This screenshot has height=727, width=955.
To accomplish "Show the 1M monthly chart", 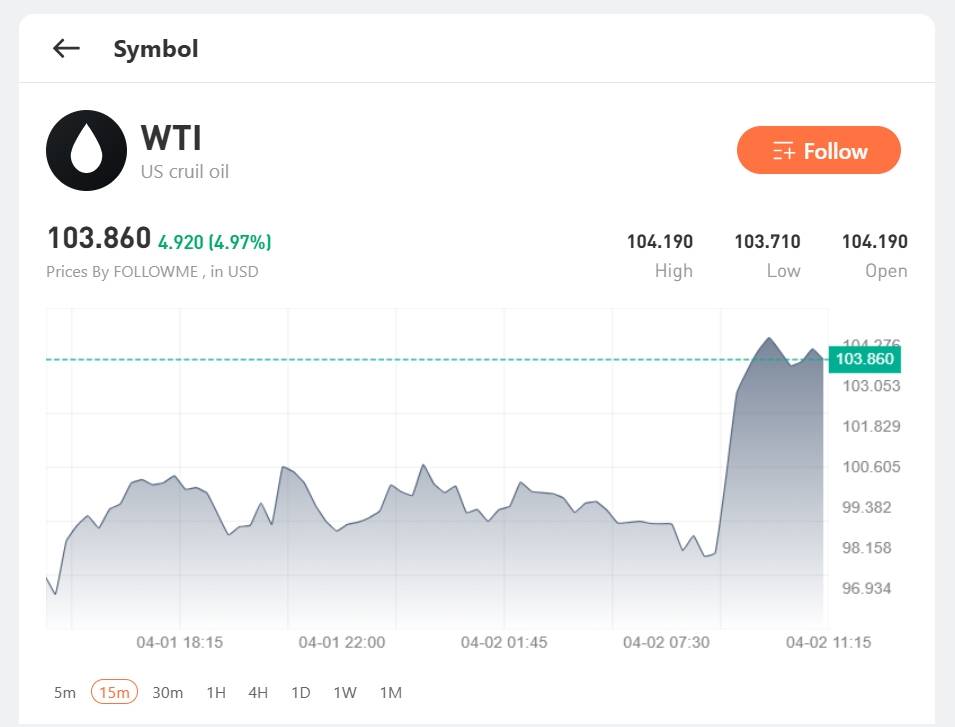I will pyautogui.click(x=391, y=692).
